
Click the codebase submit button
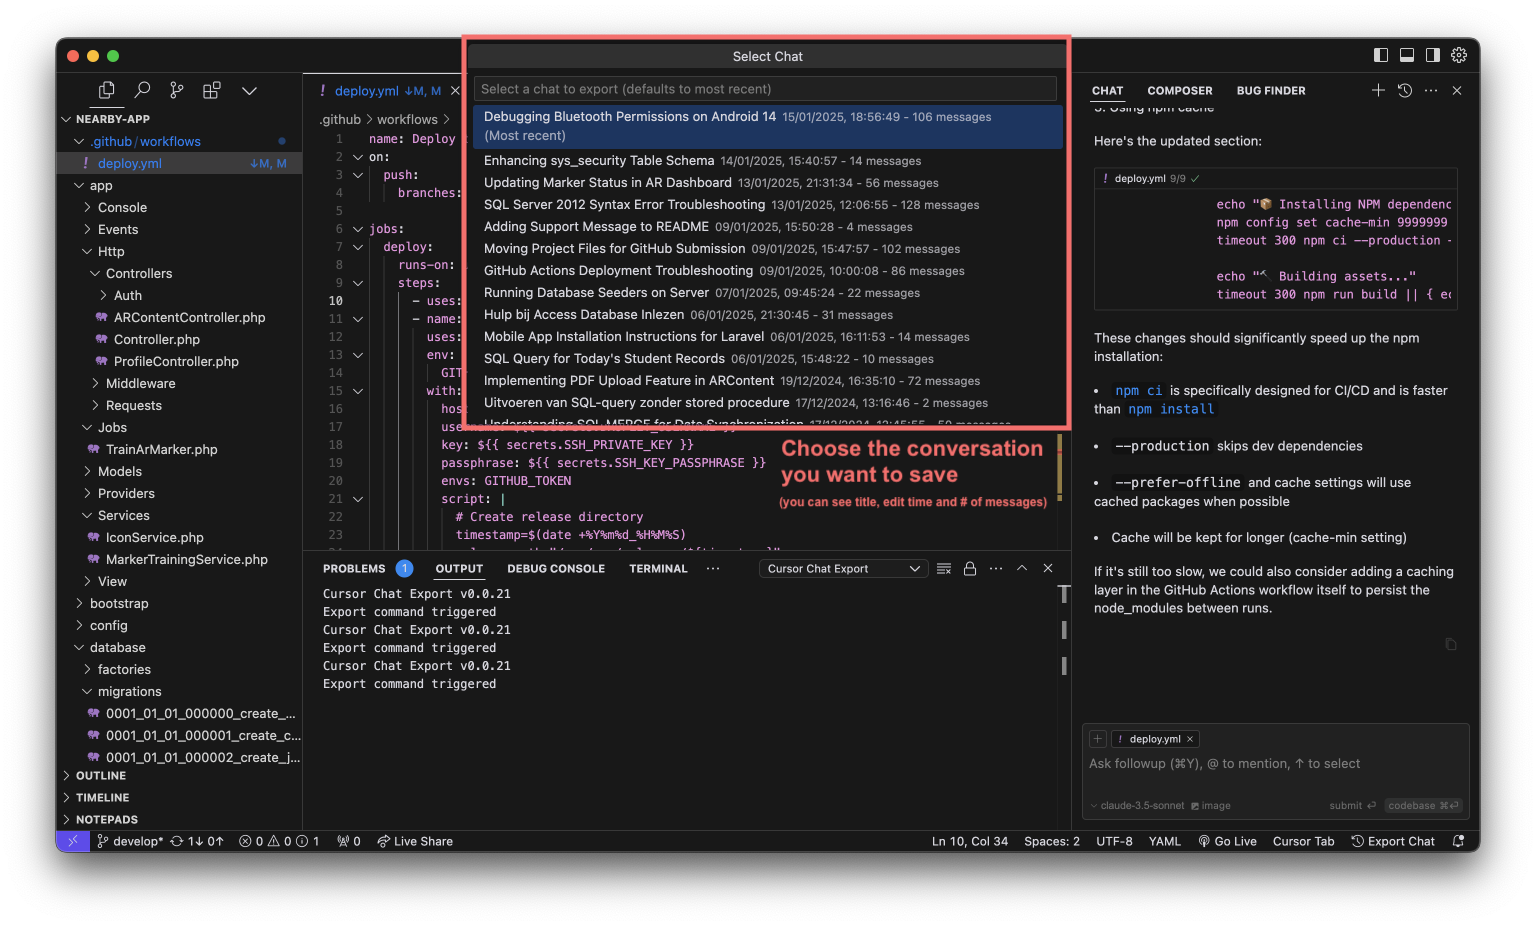coord(1424,805)
